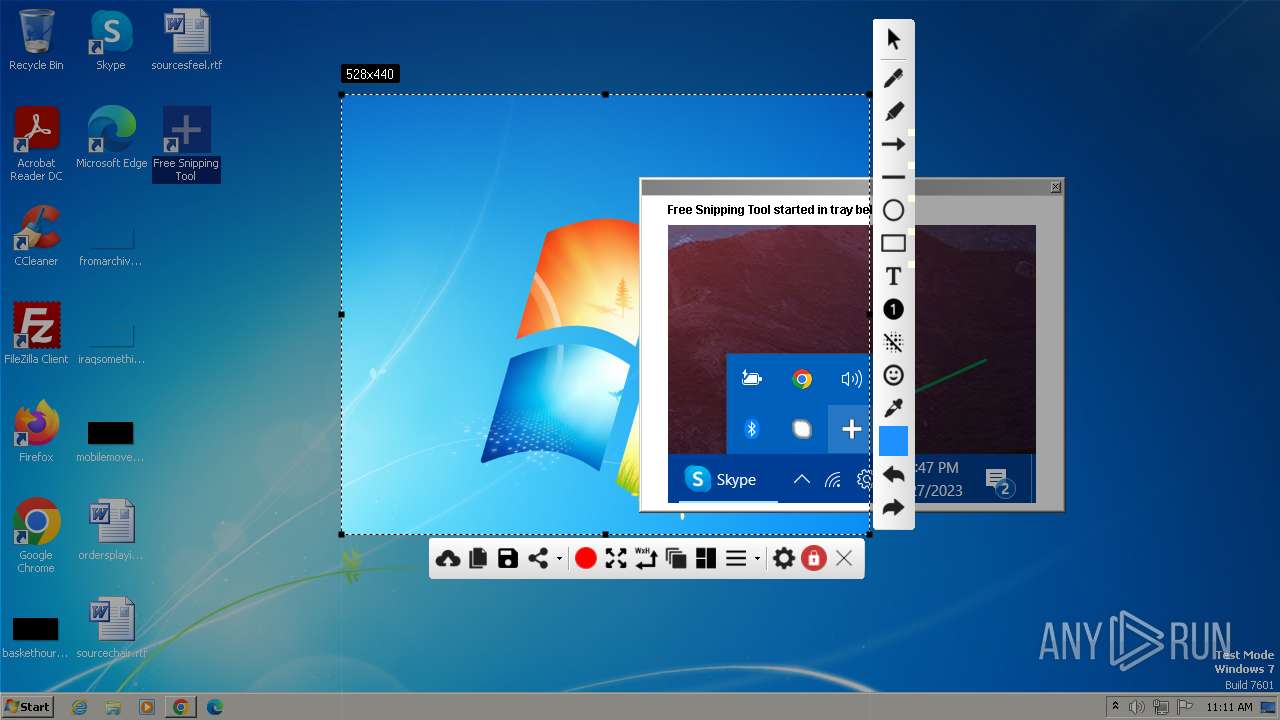The width and height of the screenshot is (1280, 720).
Task: Select the Ellipse shape tool
Action: click(893, 210)
